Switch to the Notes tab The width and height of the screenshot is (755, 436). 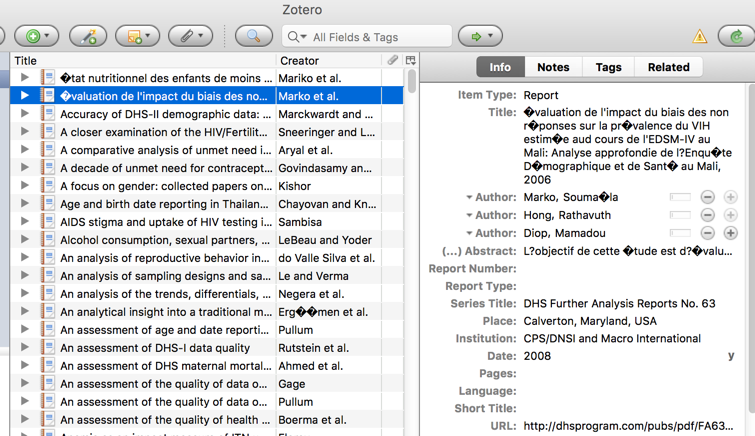point(553,67)
